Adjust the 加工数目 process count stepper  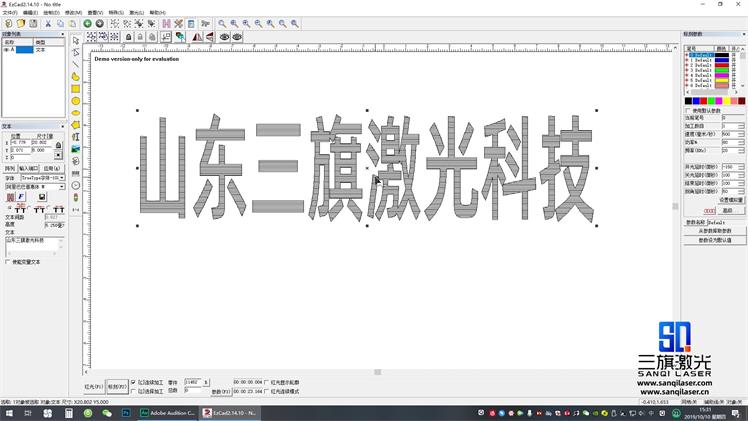point(741,126)
